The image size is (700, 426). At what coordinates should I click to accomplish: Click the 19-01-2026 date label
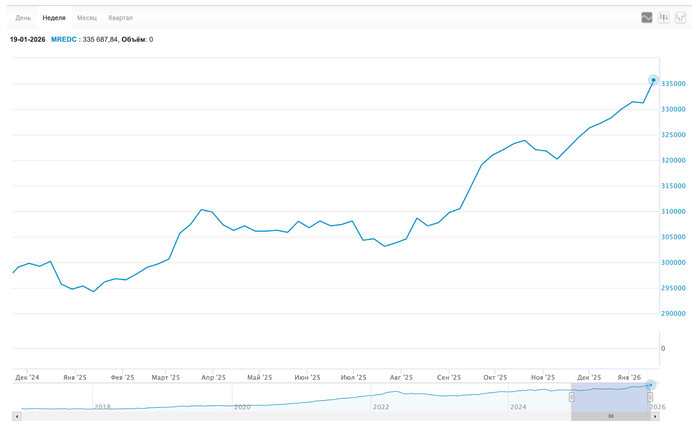click(27, 40)
